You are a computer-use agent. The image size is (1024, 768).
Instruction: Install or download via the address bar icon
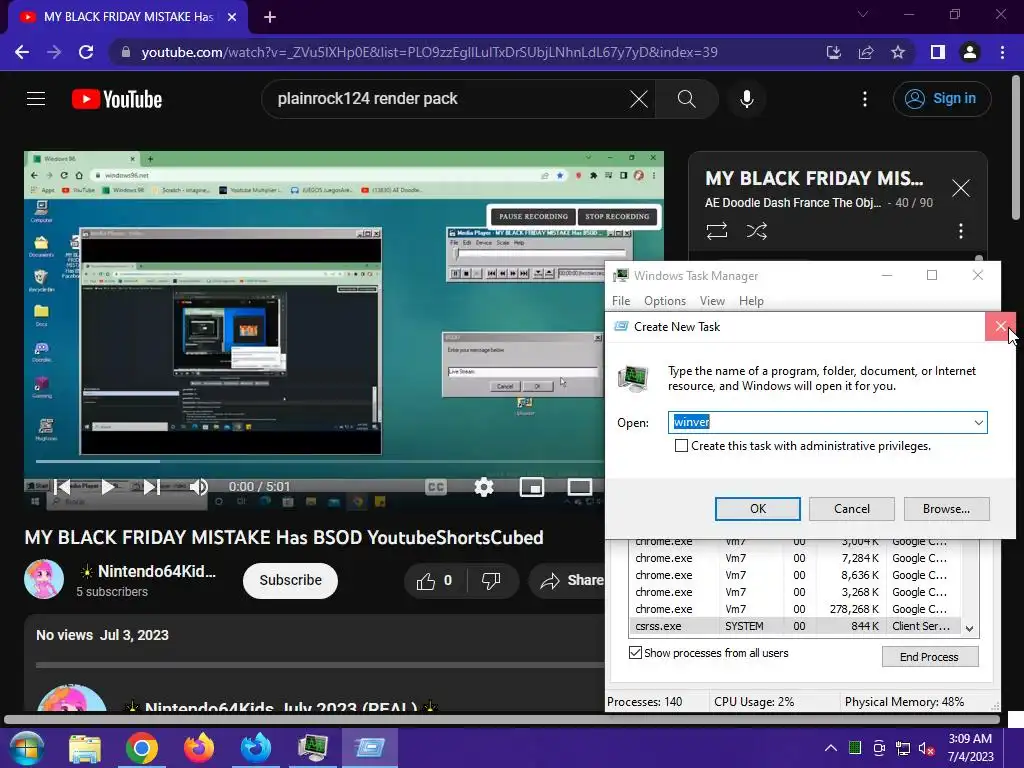pyautogui.click(x=834, y=52)
